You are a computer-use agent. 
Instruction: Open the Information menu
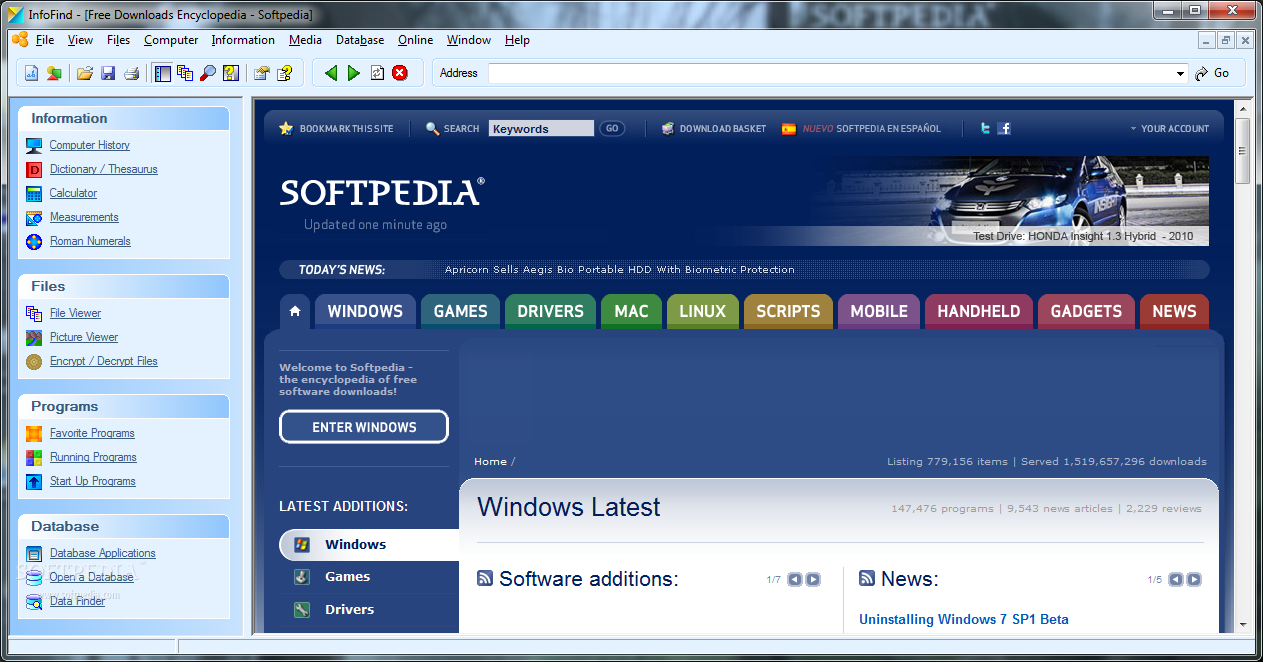click(x=243, y=40)
